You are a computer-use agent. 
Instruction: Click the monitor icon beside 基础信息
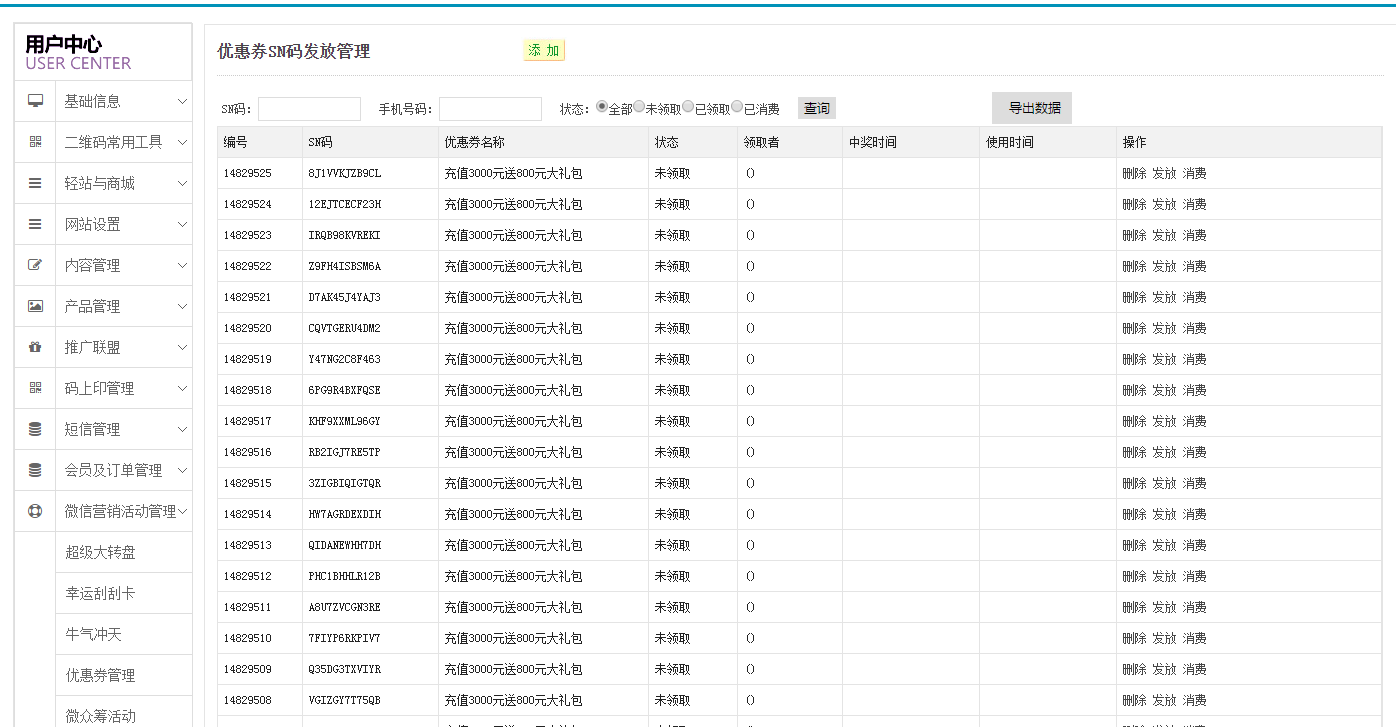click(x=35, y=101)
